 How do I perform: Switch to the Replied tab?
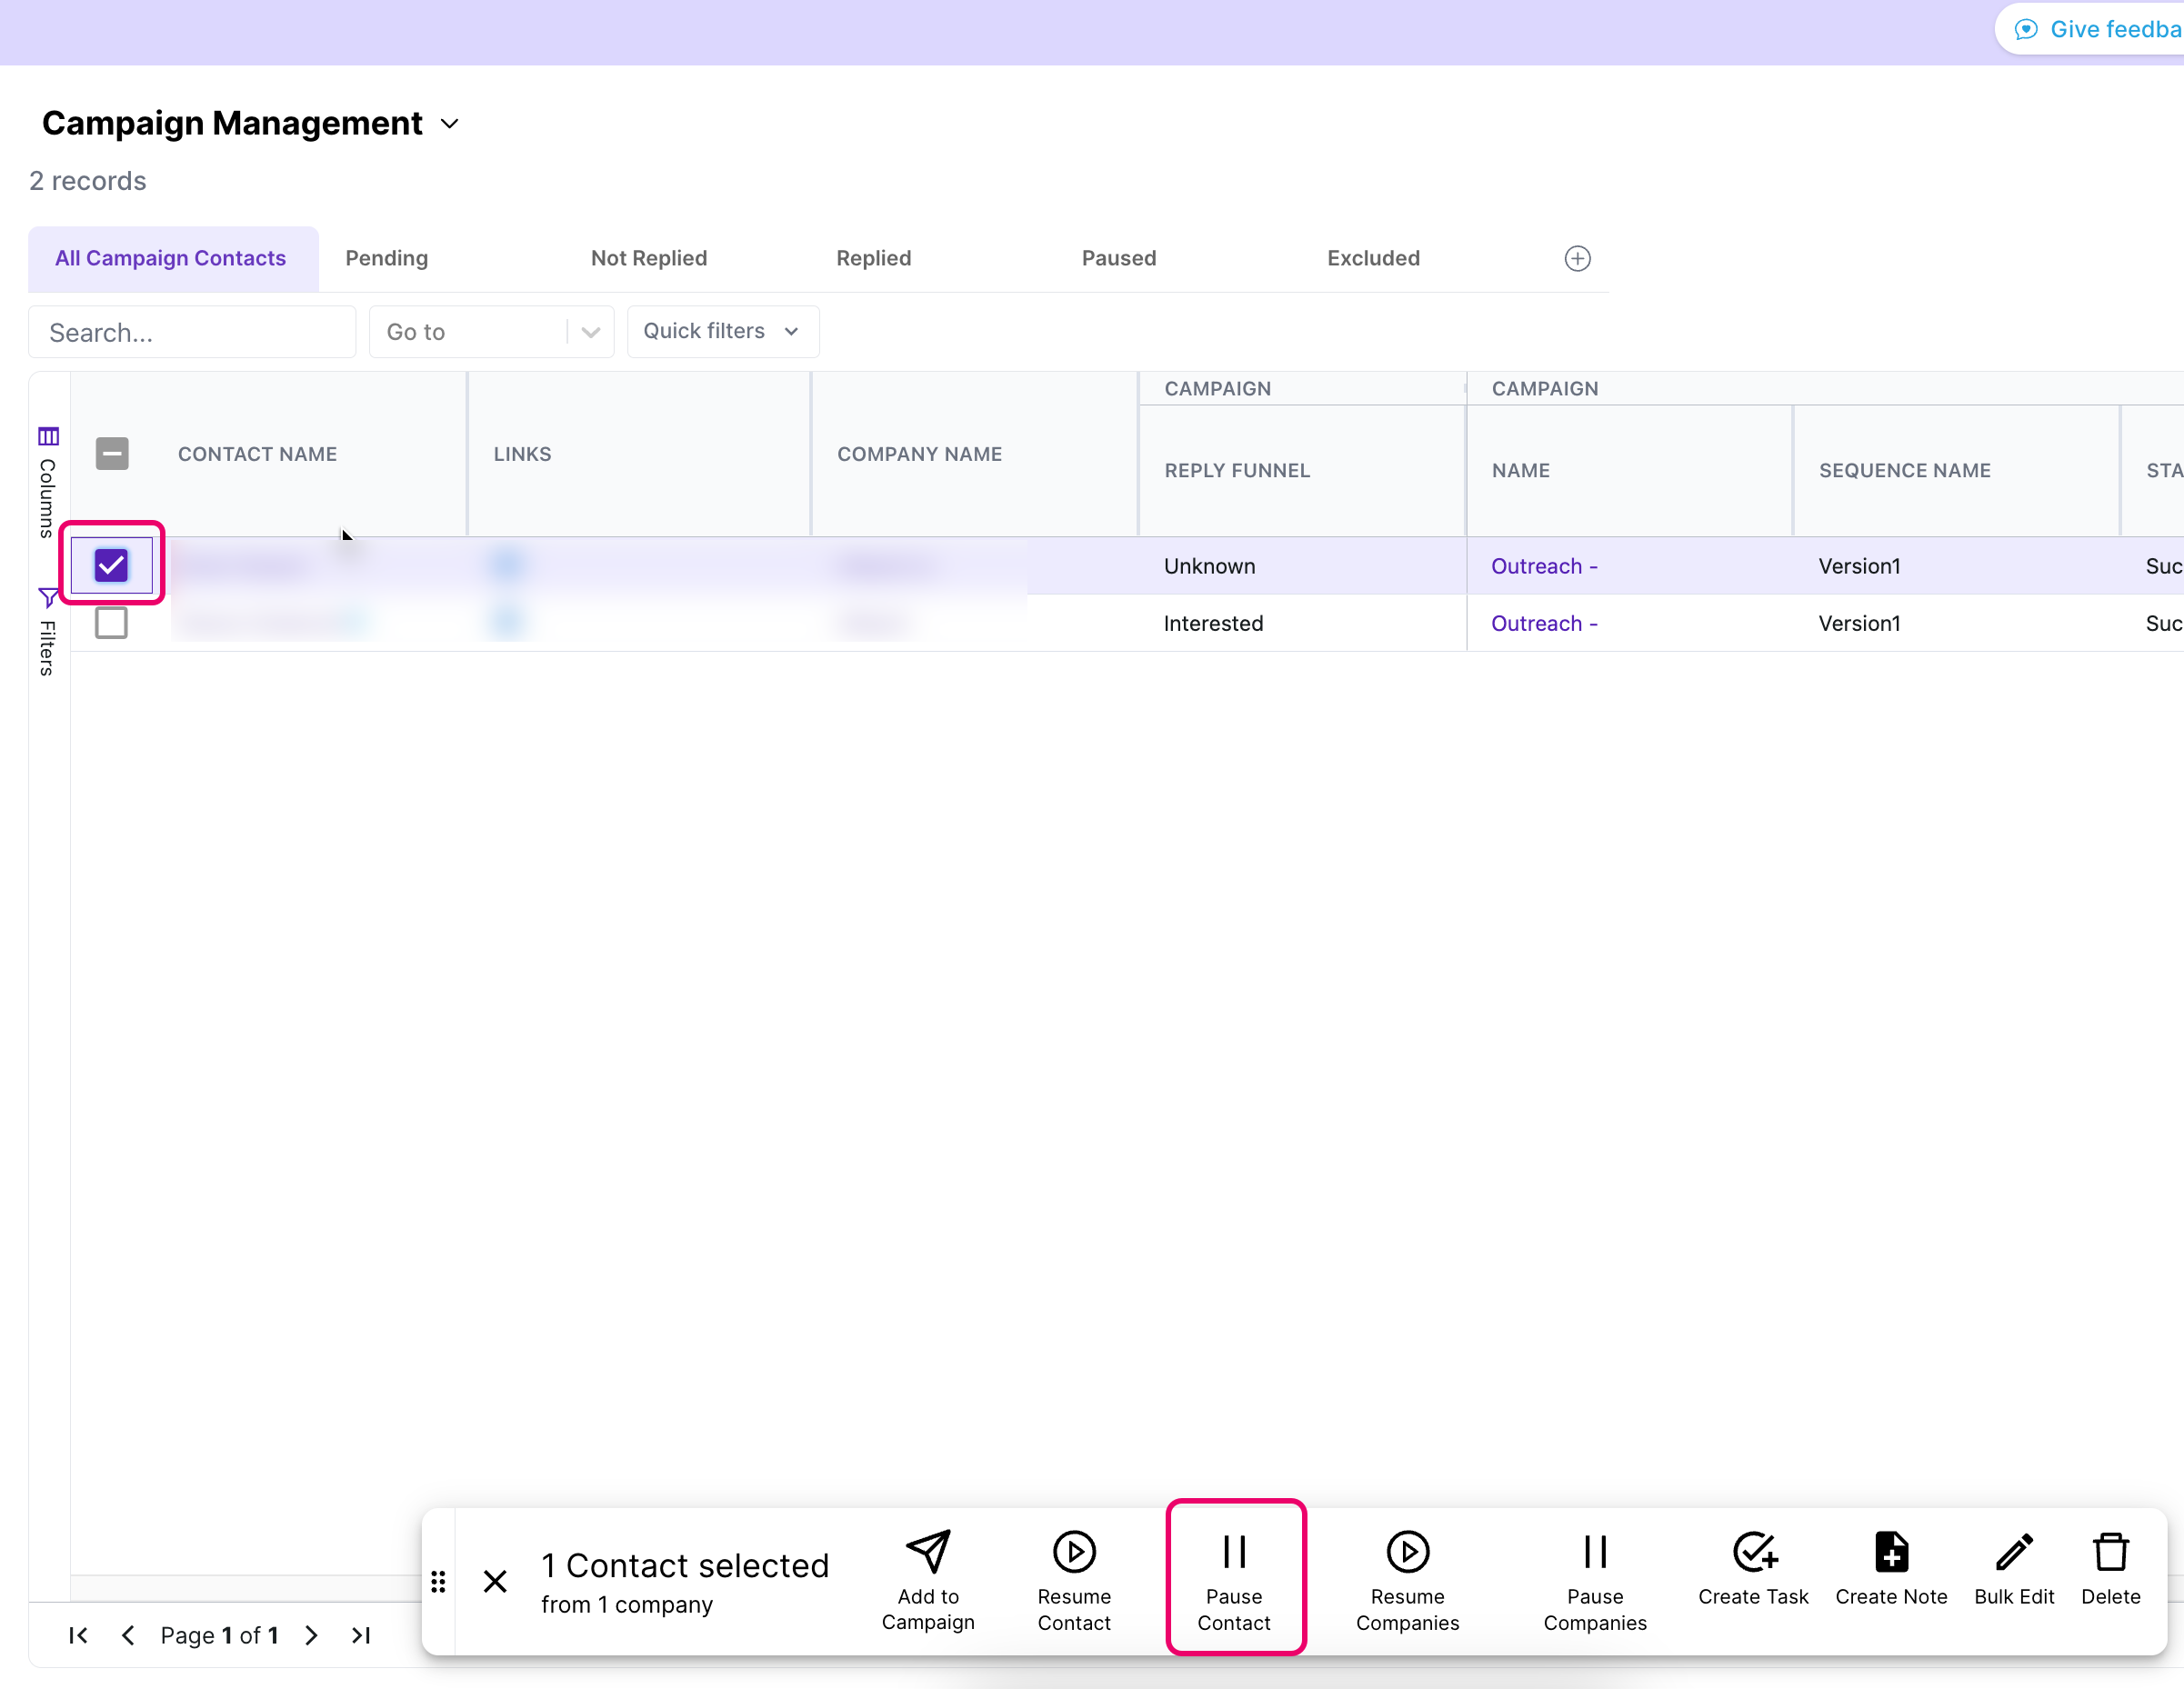[x=873, y=258]
